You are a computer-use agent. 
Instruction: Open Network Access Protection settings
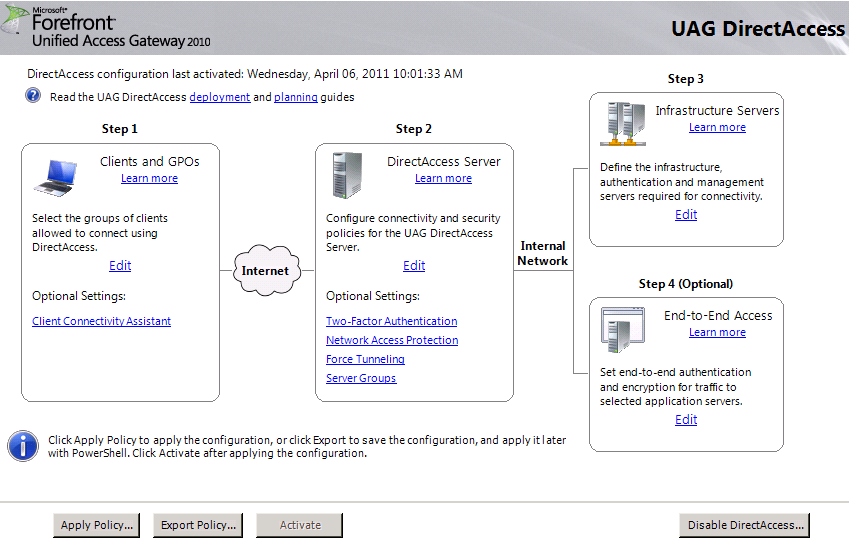(392, 340)
